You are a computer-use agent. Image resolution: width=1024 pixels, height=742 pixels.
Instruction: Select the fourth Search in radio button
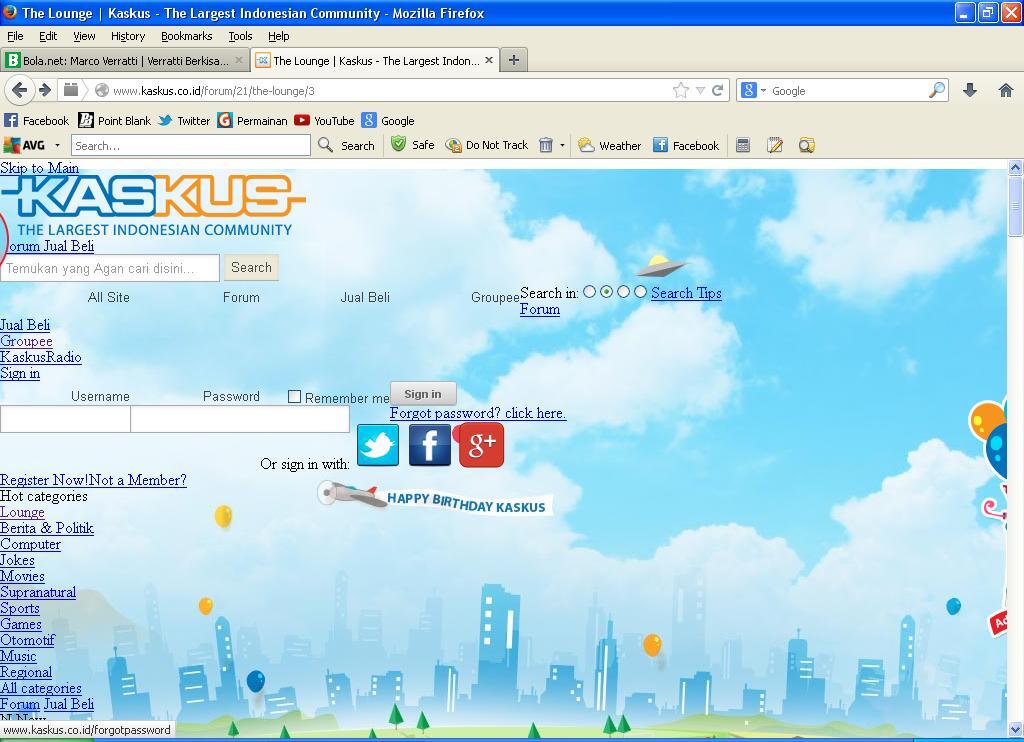coord(641,291)
